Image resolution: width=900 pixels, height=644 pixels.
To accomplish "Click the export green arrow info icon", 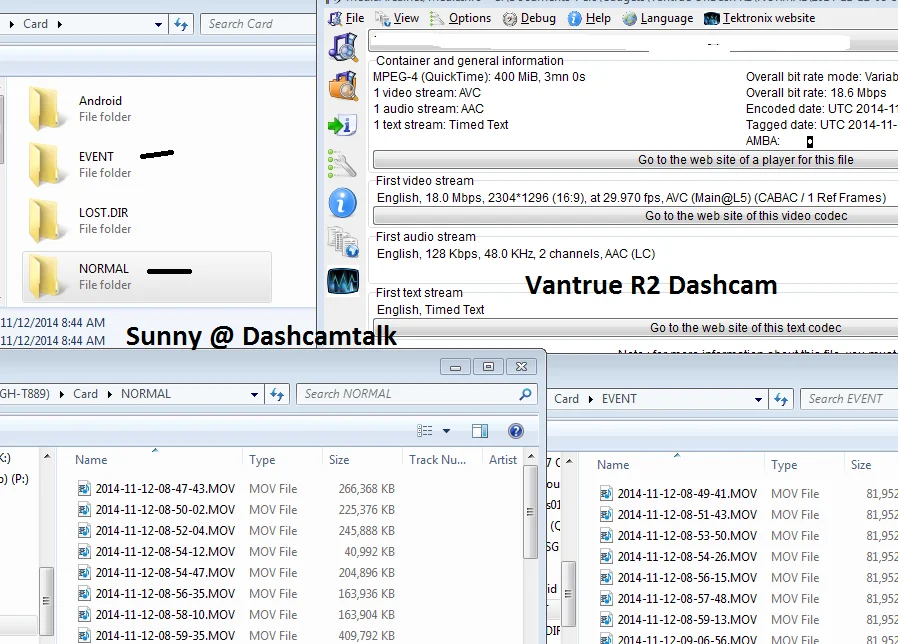I will point(343,125).
